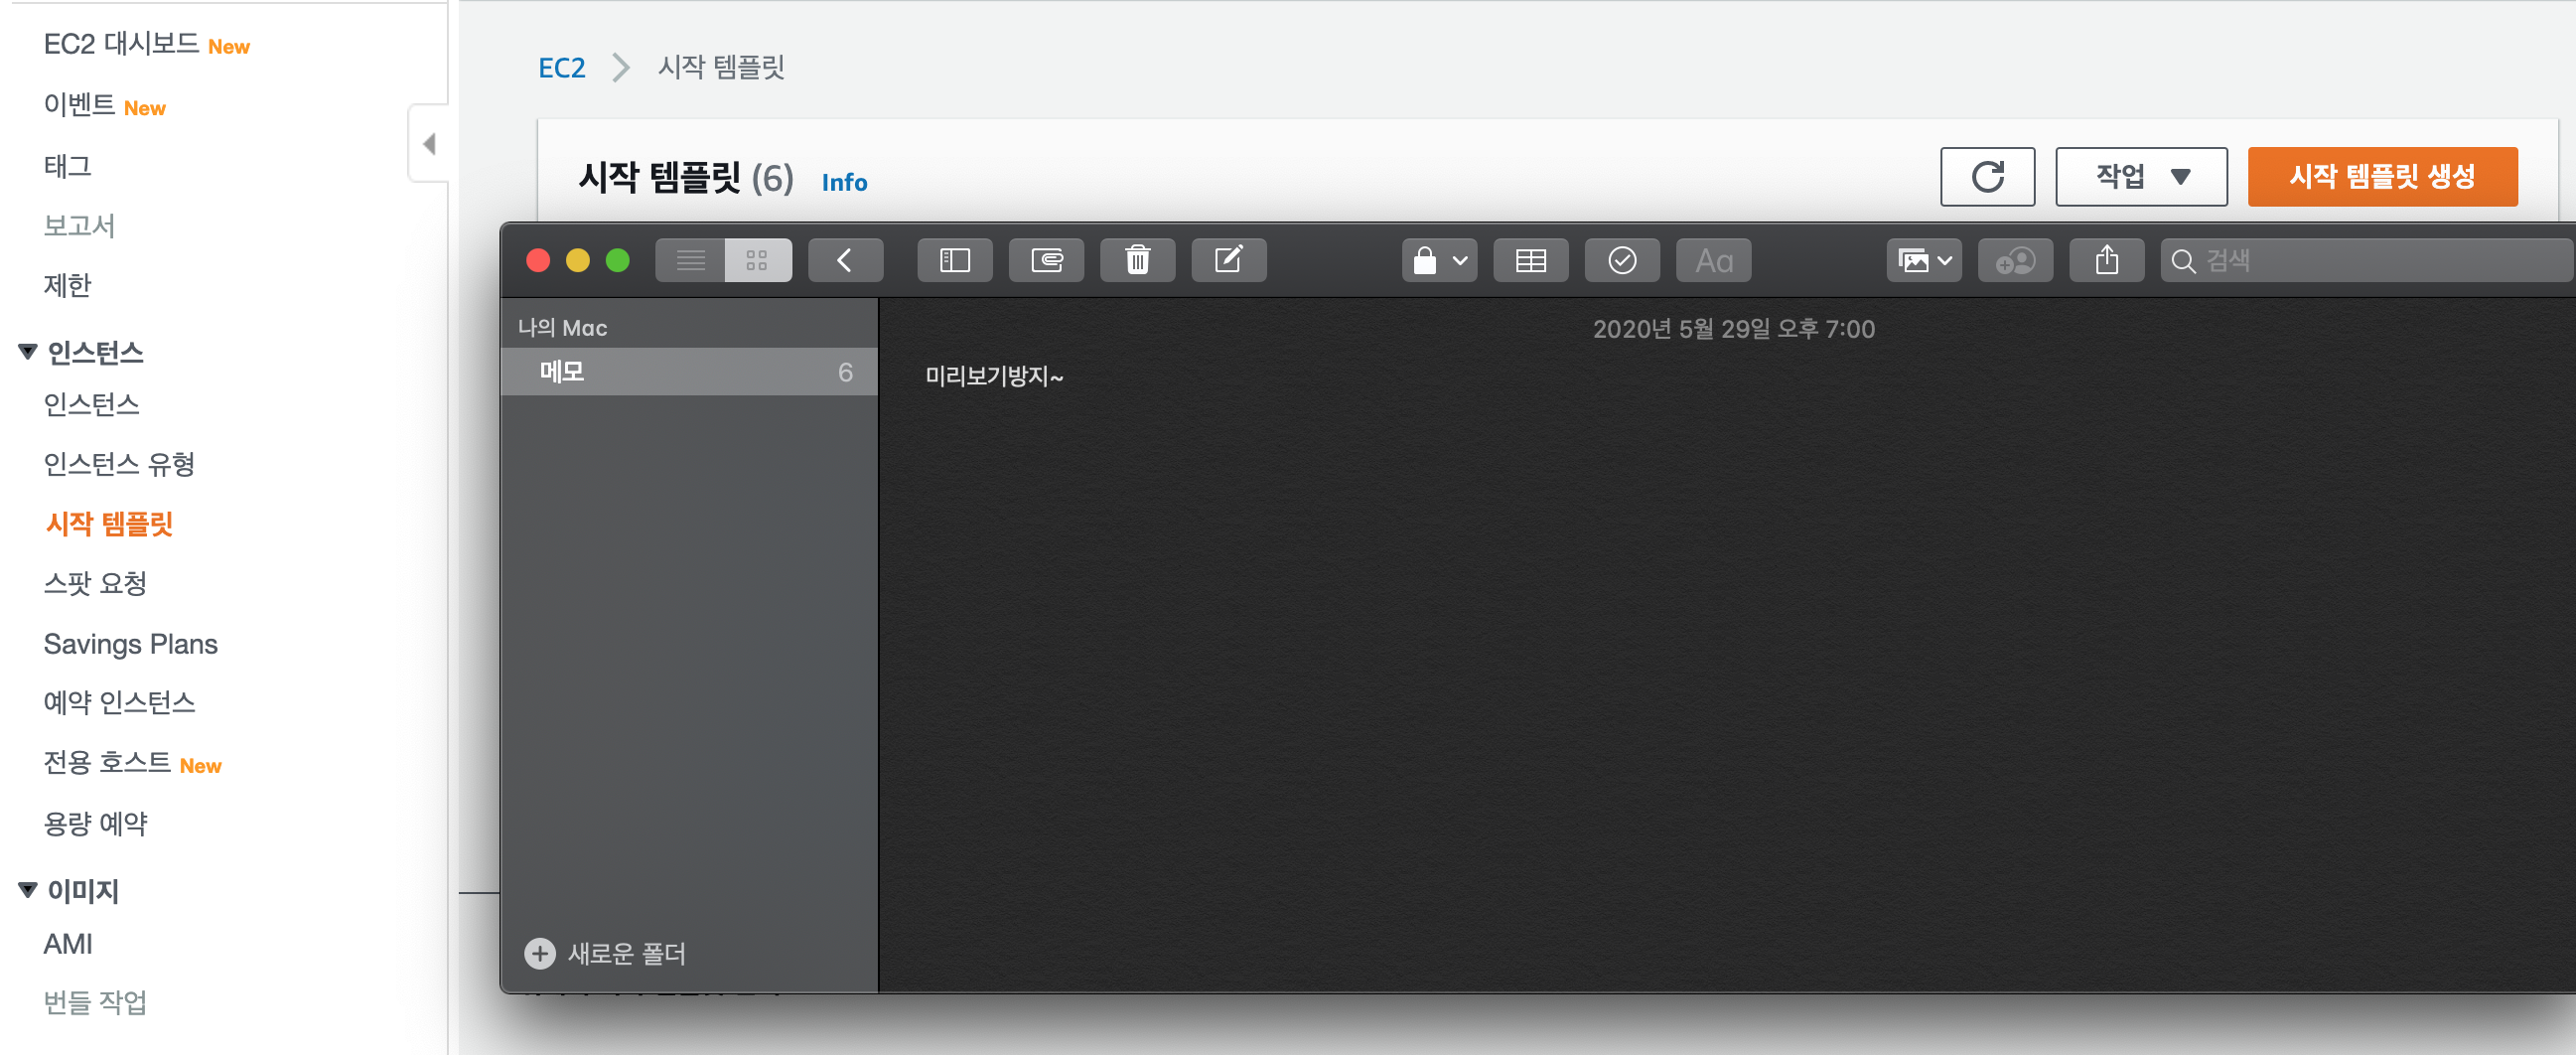This screenshot has height=1055, width=2576.
Task: Share the note with share icon
Action: (2107, 261)
